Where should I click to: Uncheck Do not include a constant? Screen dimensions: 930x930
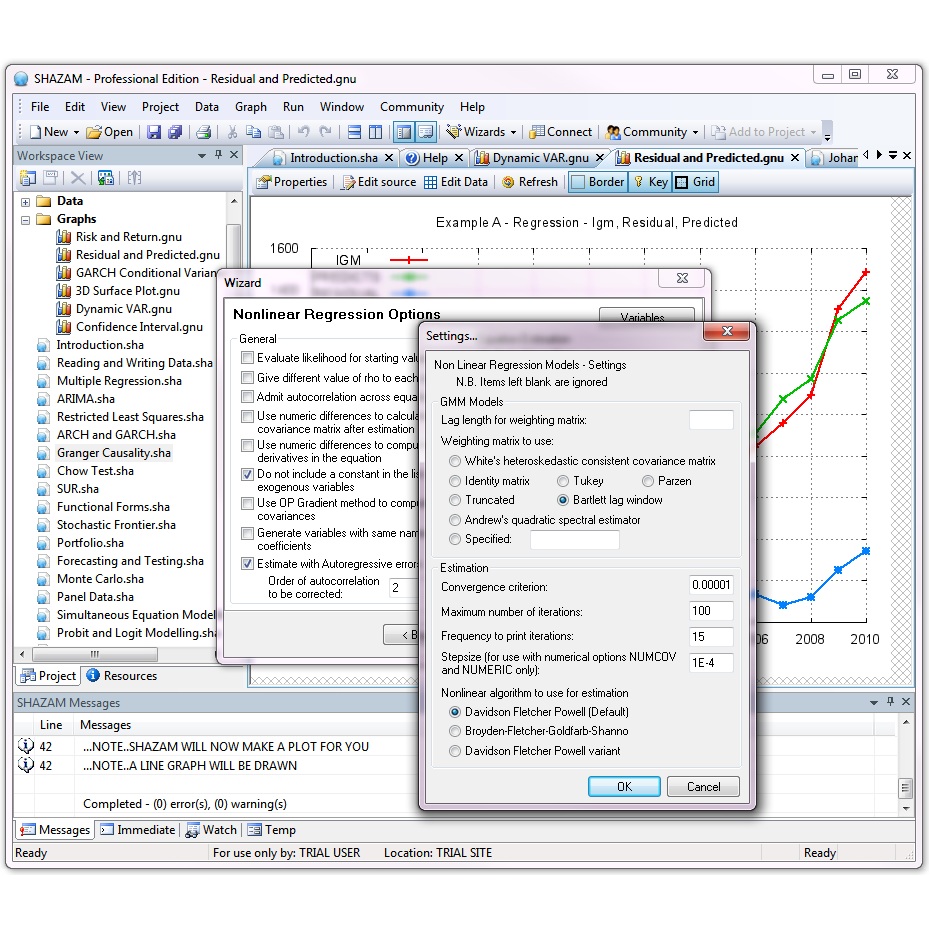click(247, 474)
